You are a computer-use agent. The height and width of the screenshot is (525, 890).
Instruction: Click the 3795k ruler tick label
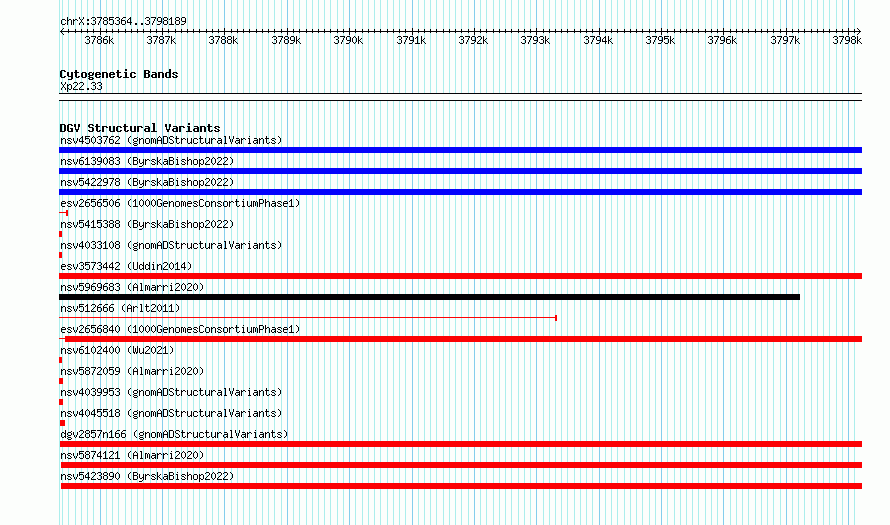tap(660, 40)
